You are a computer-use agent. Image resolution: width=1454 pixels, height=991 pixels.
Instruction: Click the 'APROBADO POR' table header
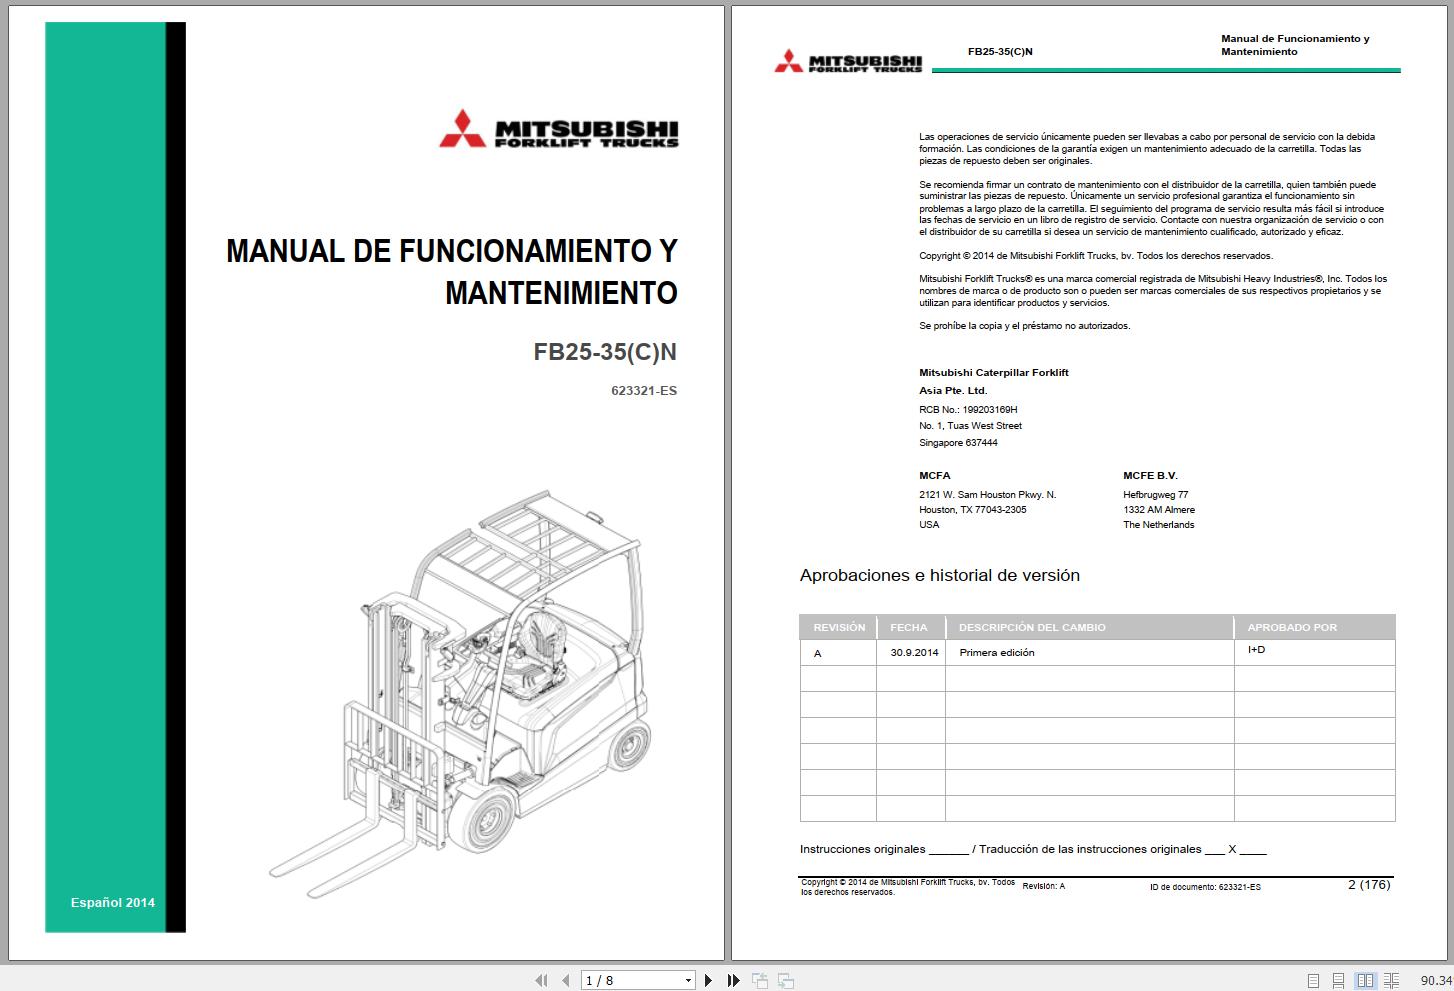pos(1292,627)
